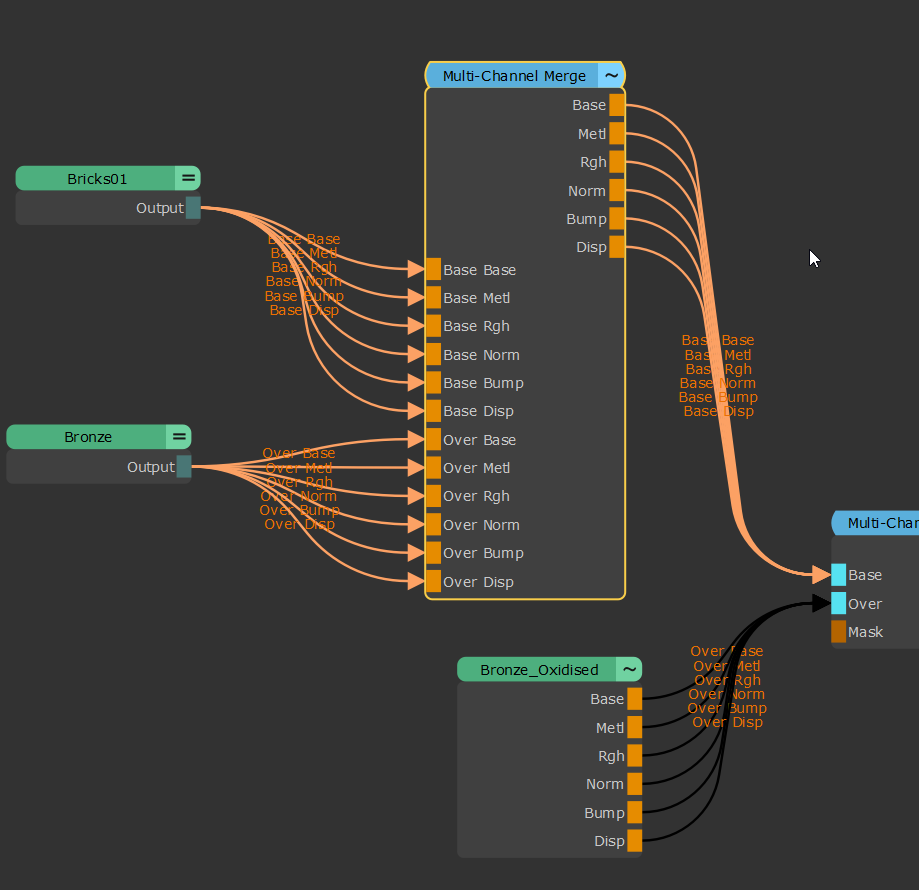Click the Bronze node Output port

(184, 467)
